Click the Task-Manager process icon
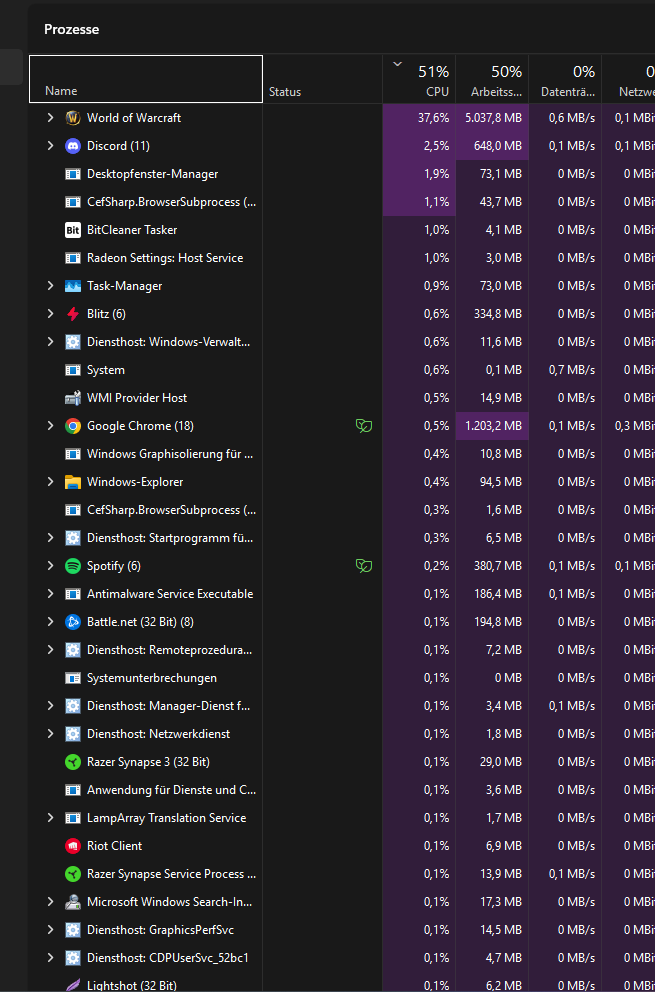 (x=73, y=286)
